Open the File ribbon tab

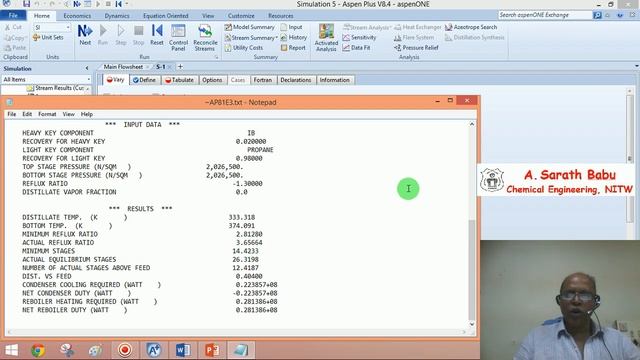[13, 16]
